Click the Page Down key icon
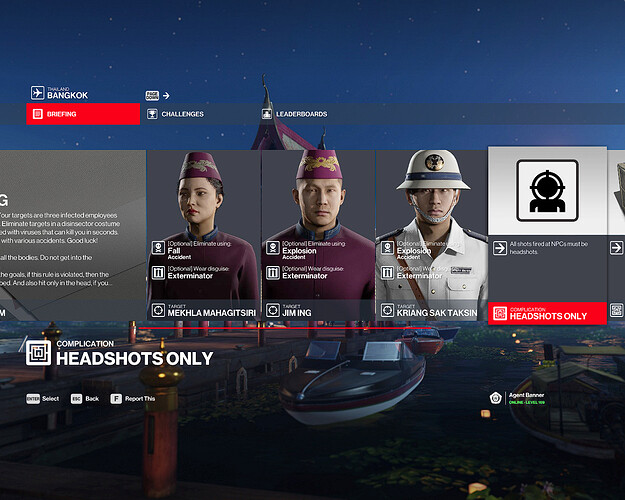Screen dimensions: 625x500 (152, 95)
